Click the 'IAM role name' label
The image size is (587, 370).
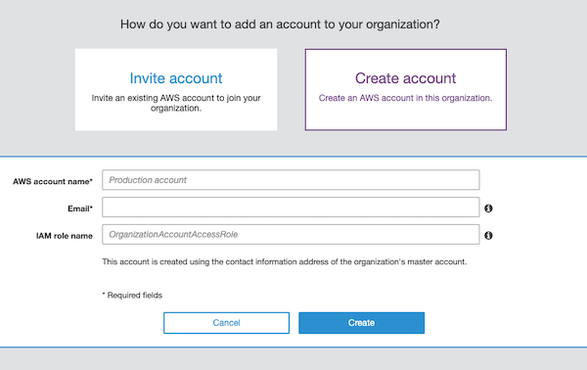click(64, 236)
